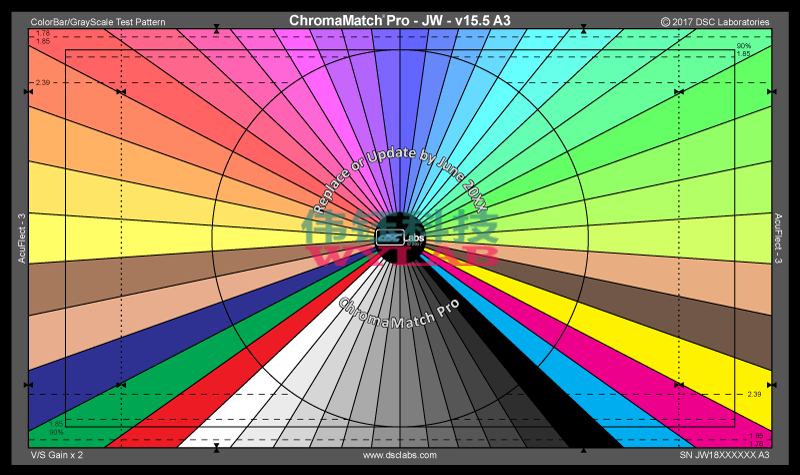
Task: Click the '2.39' marker on the right side
Action: coord(754,394)
